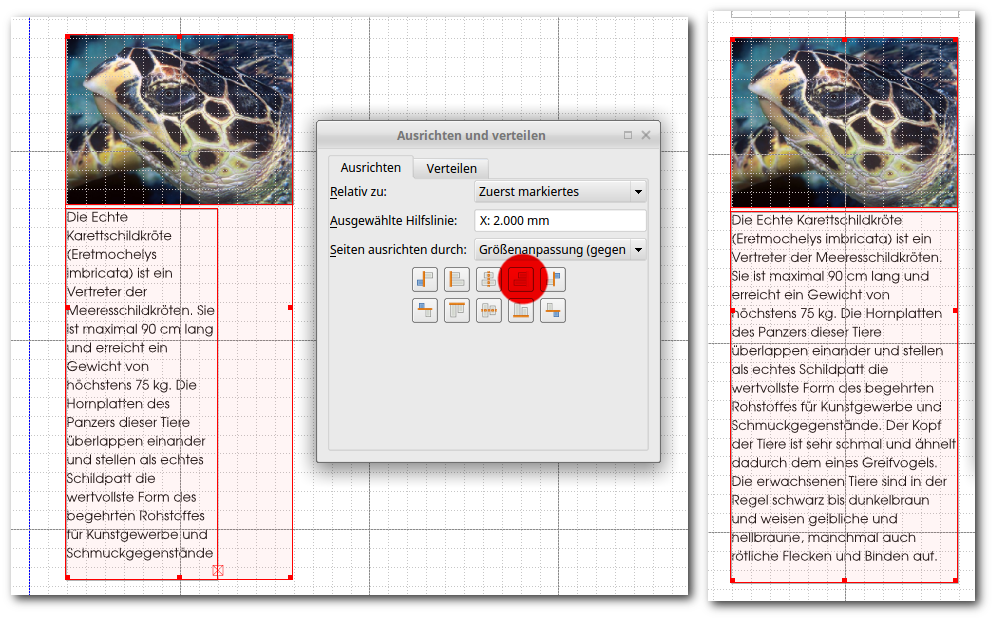Center objects on the horizontal axis
The width and height of the screenshot is (994, 620).
point(489,311)
